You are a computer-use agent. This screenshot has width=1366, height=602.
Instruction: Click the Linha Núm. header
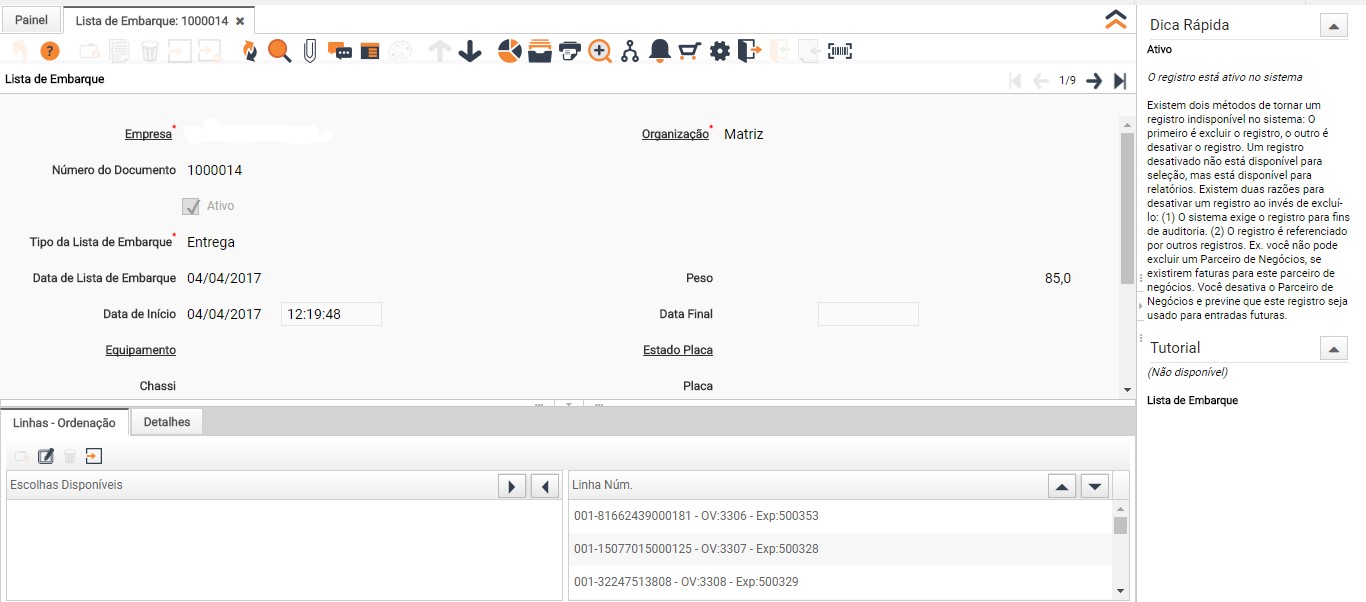pyautogui.click(x=602, y=485)
